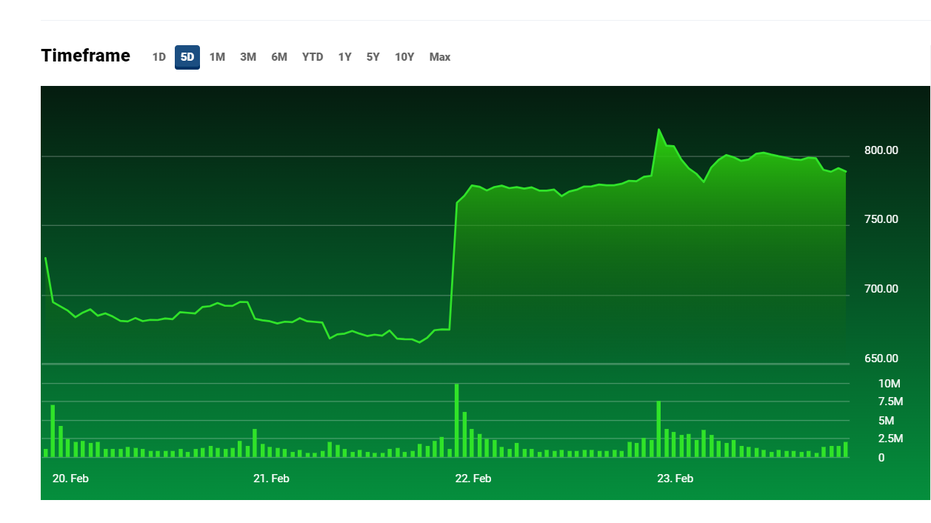Image resolution: width=931 pixels, height=523 pixels.
Task: Show the 10Y timeframe
Action: (404, 57)
